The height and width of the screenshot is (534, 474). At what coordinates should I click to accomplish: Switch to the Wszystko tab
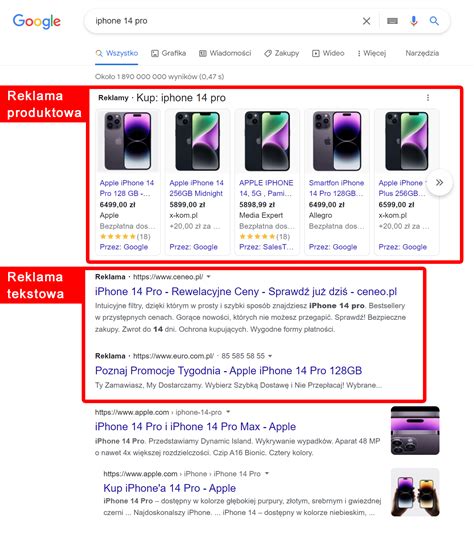pyautogui.click(x=117, y=53)
